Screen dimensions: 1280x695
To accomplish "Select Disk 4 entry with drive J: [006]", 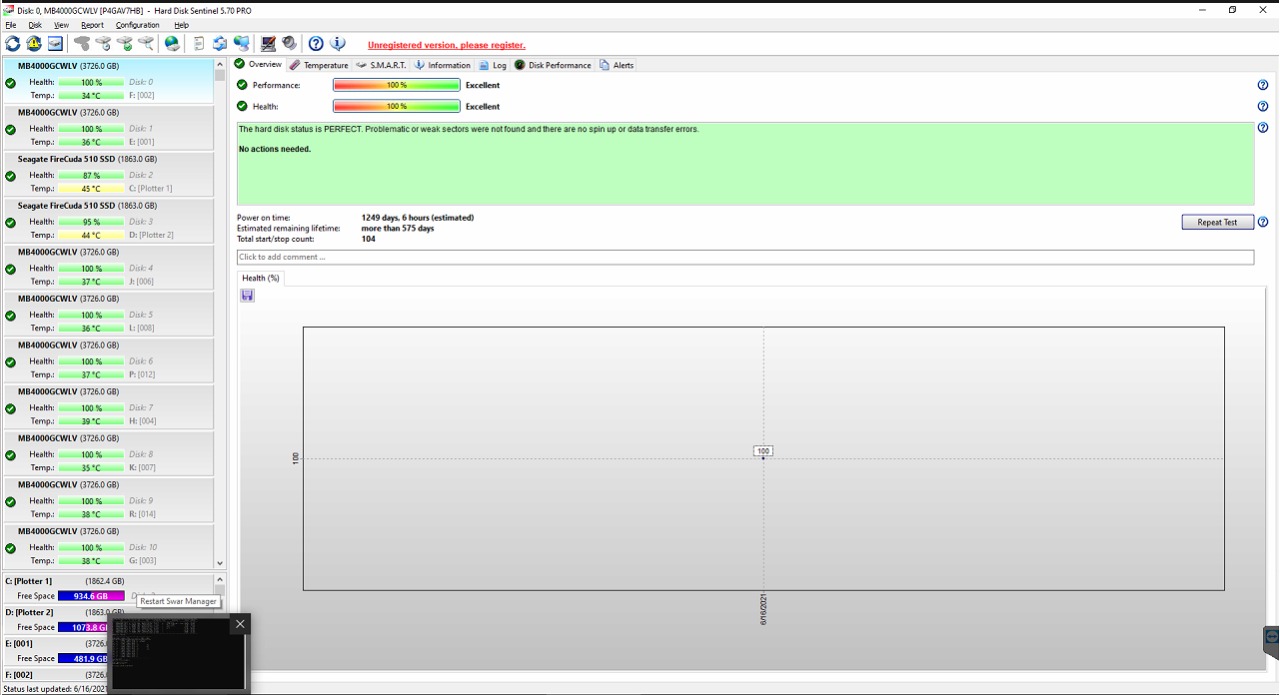I will click(x=107, y=267).
